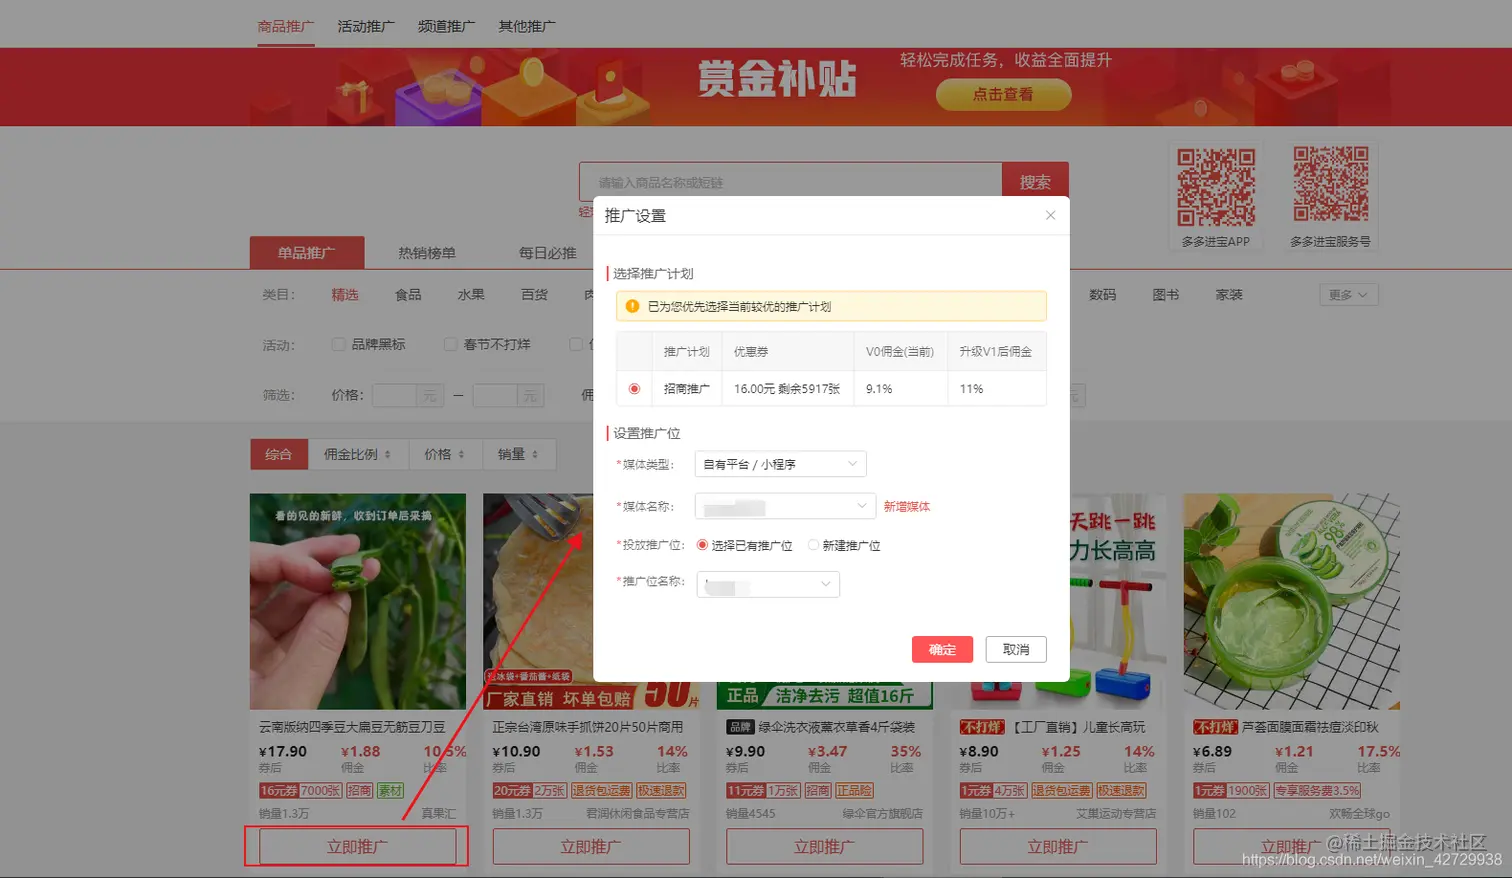Click the 多多进宝服务号 QR code
The image size is (1512, 878).
pyautogui.click(x=1331, y=184)
